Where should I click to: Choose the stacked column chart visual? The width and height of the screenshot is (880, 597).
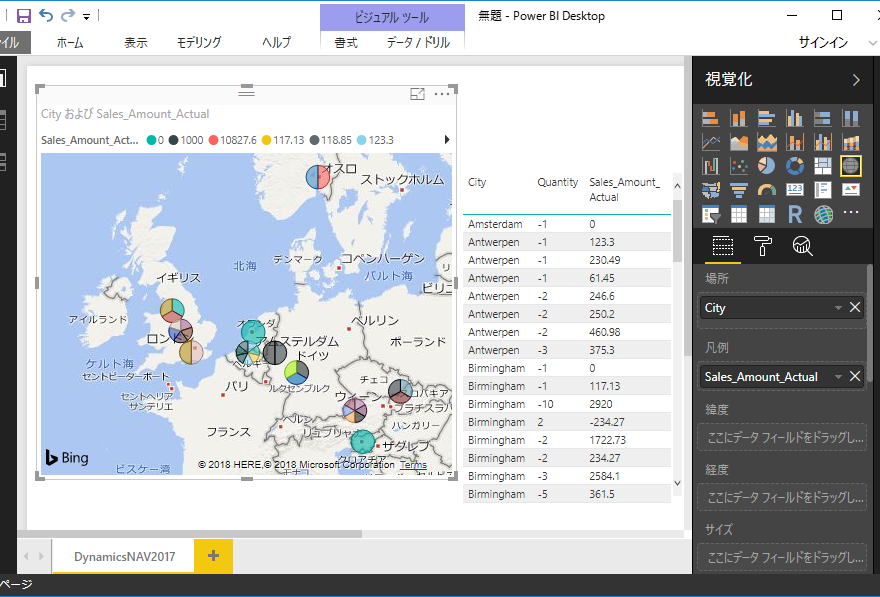coord(739,118)
